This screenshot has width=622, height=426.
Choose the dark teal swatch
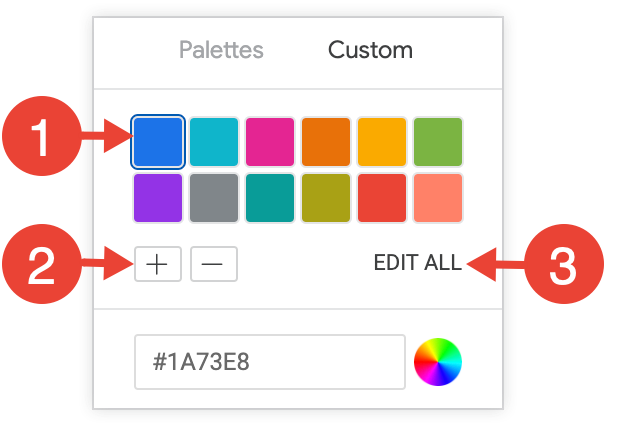[270, 198]
